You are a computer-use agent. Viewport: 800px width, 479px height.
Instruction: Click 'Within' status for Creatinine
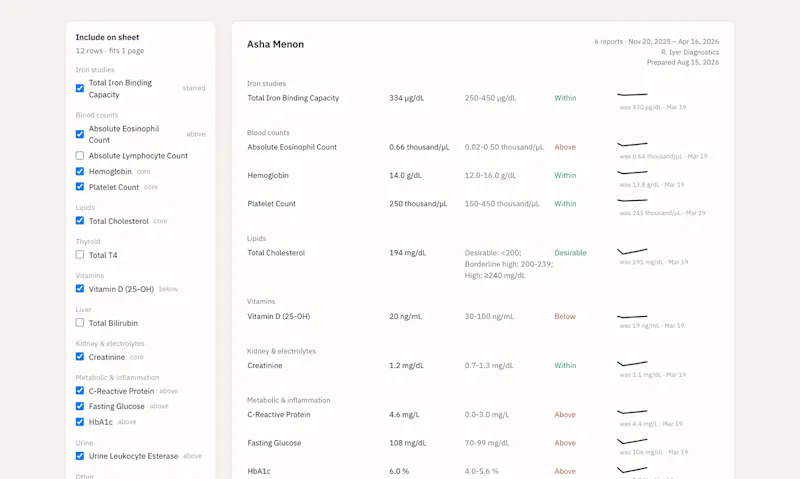point(565,366)
